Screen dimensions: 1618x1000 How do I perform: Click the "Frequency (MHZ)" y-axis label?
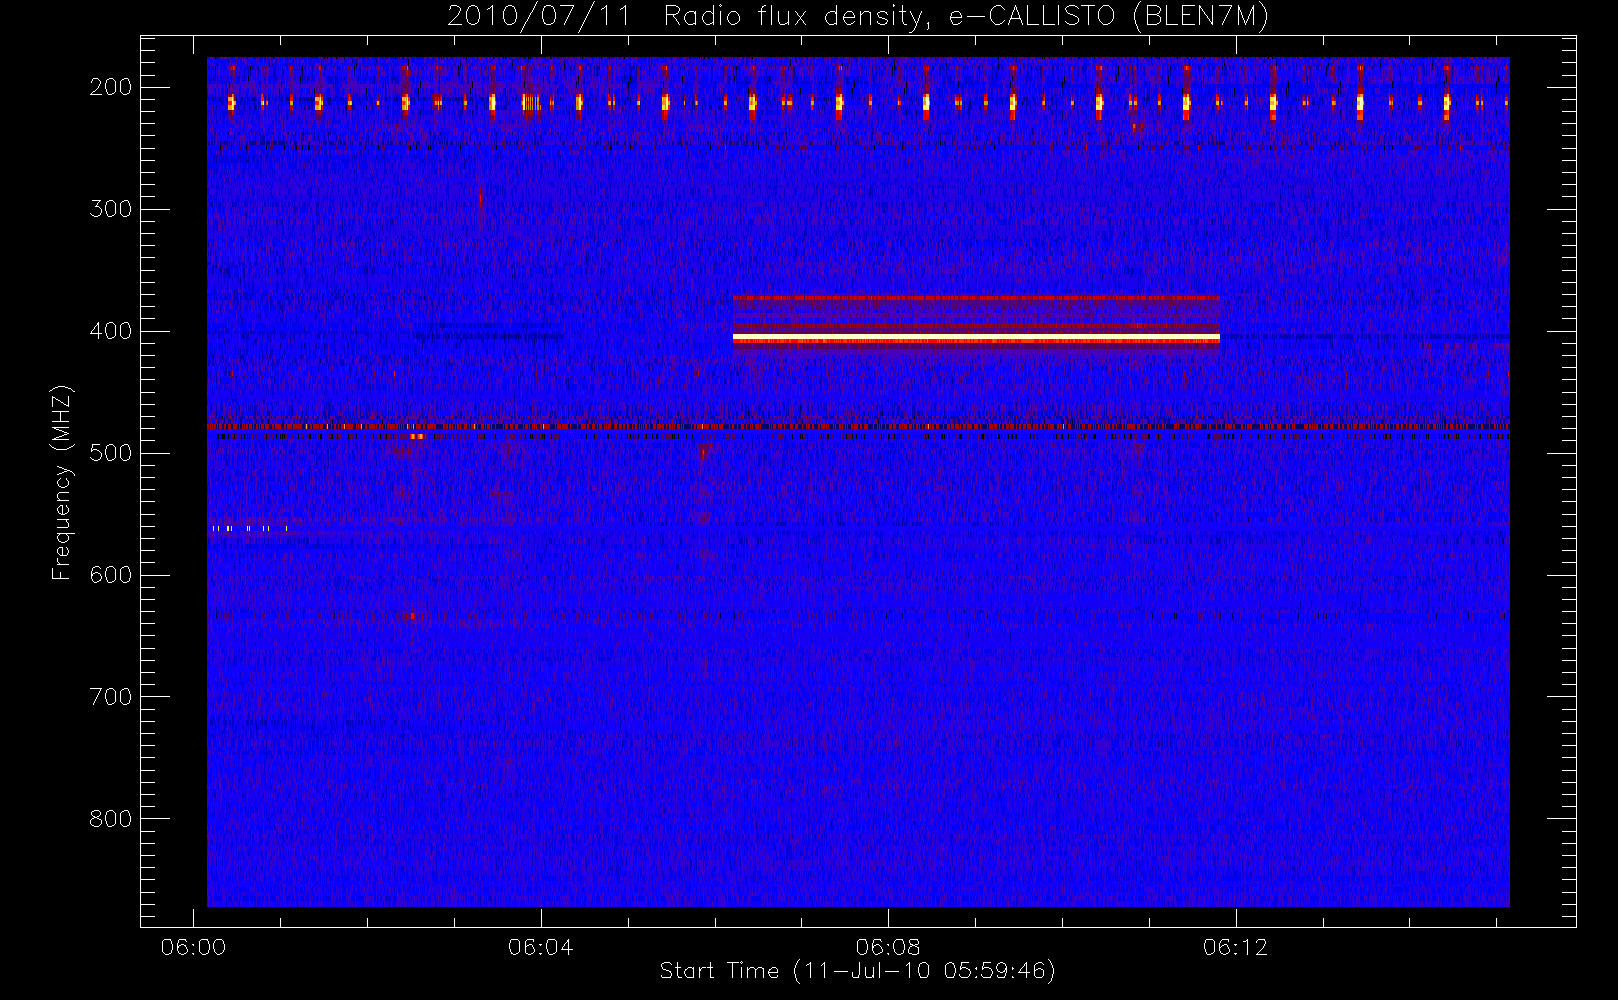(62, 482)
